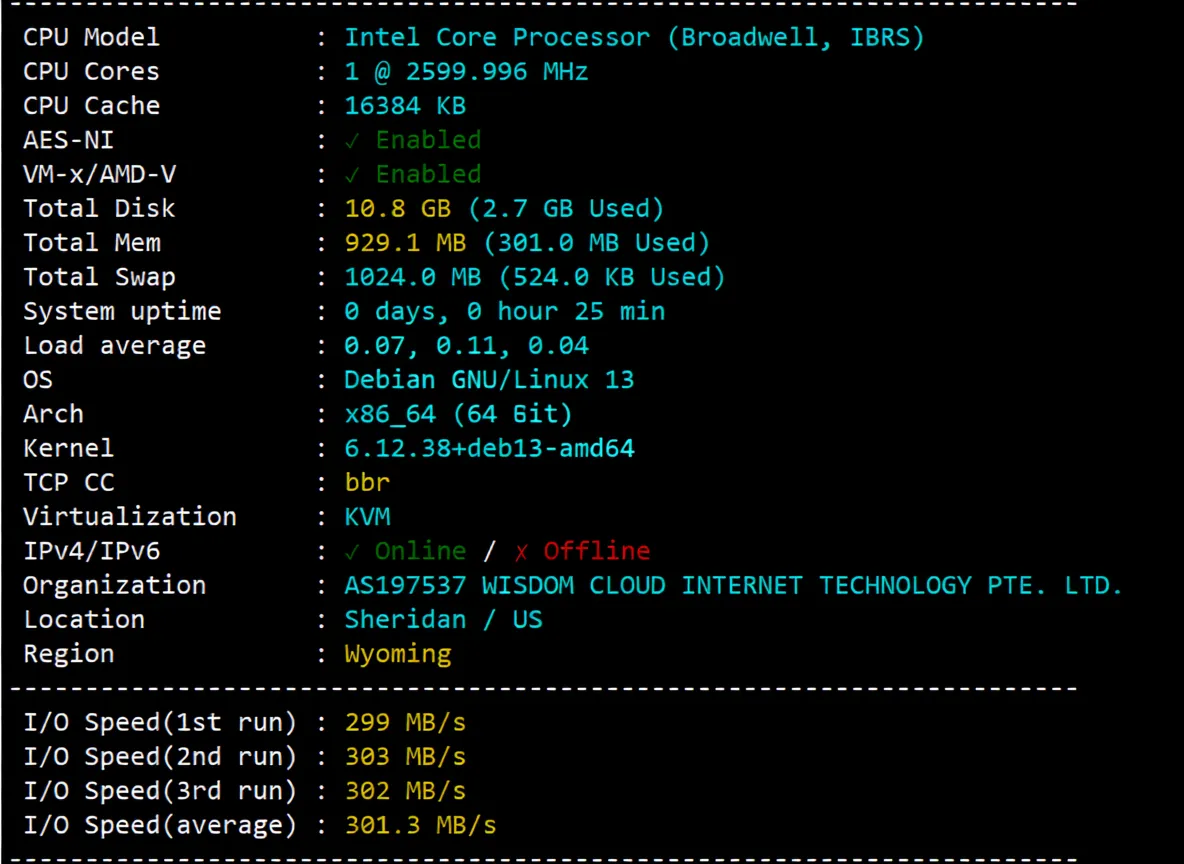Click the Kernel version 6.12.38+deb13-amd64
The width and height of the screenshot is (1184, 864).
point(489,448)
